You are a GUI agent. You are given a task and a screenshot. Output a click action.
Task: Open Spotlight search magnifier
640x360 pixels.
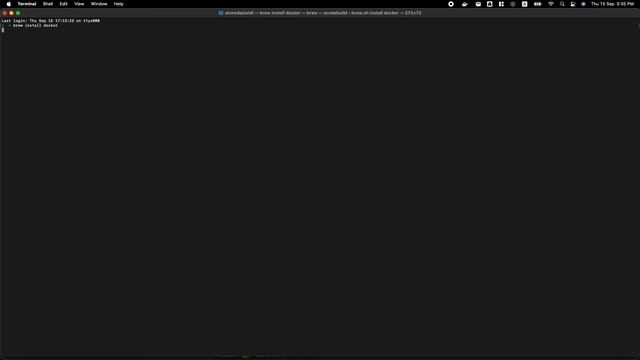pyautogui.click(x=562, y=4)
